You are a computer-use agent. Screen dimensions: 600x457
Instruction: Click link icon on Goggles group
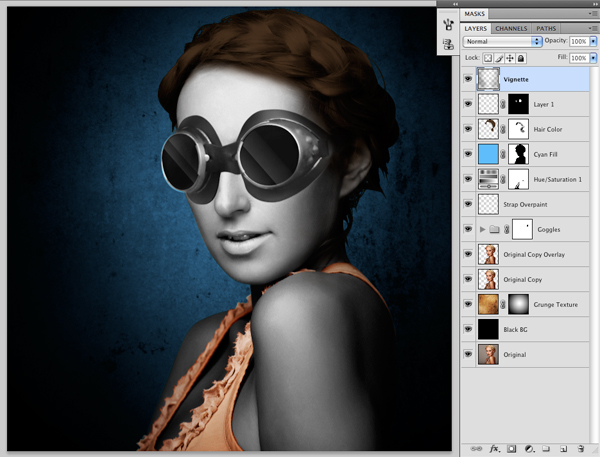click(507, 229)
